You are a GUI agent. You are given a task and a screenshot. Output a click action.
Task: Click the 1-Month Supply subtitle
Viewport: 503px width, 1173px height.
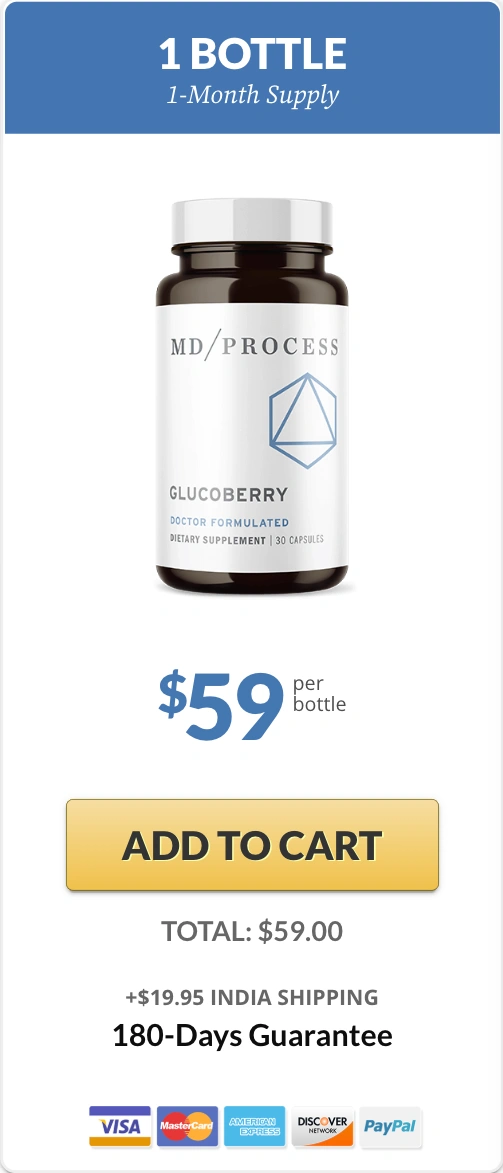click(x=252, y=95)
